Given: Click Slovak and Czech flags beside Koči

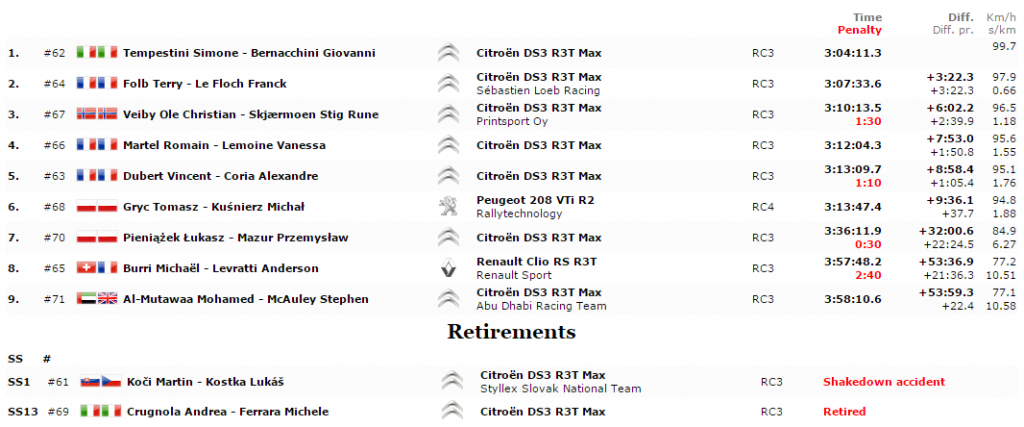Looking at the screenshot, I should pos(101,382).
